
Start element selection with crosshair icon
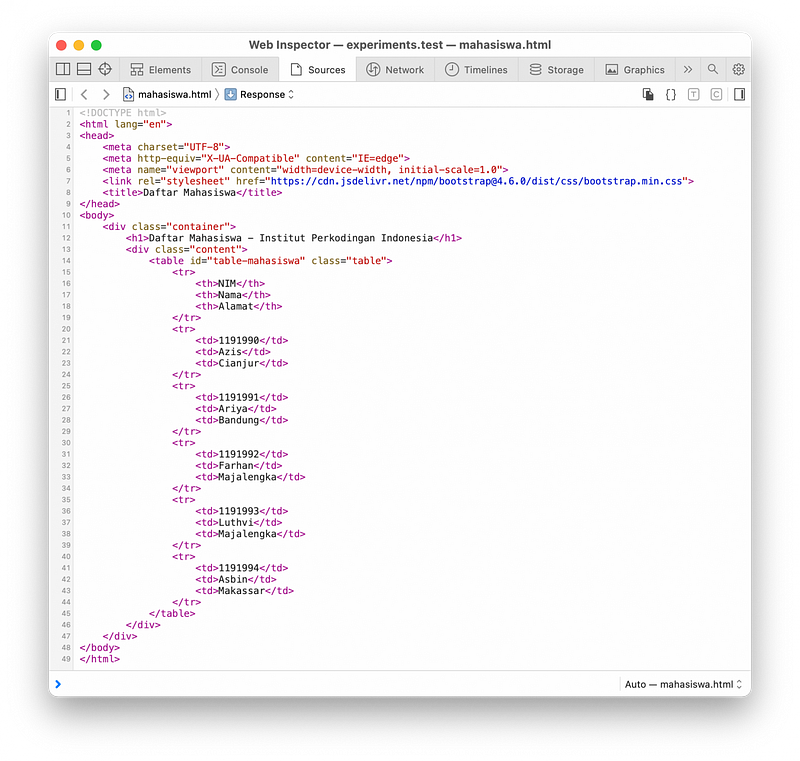105,70
